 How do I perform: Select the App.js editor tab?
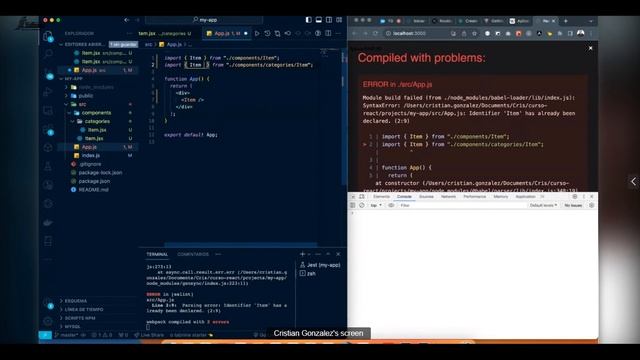click(x=227, y=33)
